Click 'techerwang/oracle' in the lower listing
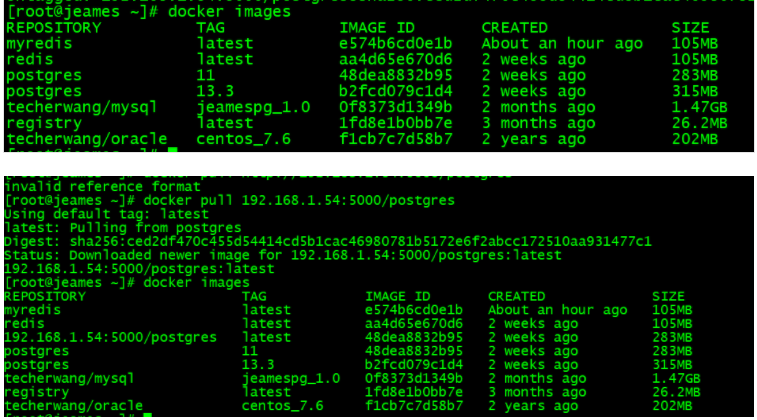Image resolution: width=757 pixels, height=420 pixels. (x=74, y=406)
